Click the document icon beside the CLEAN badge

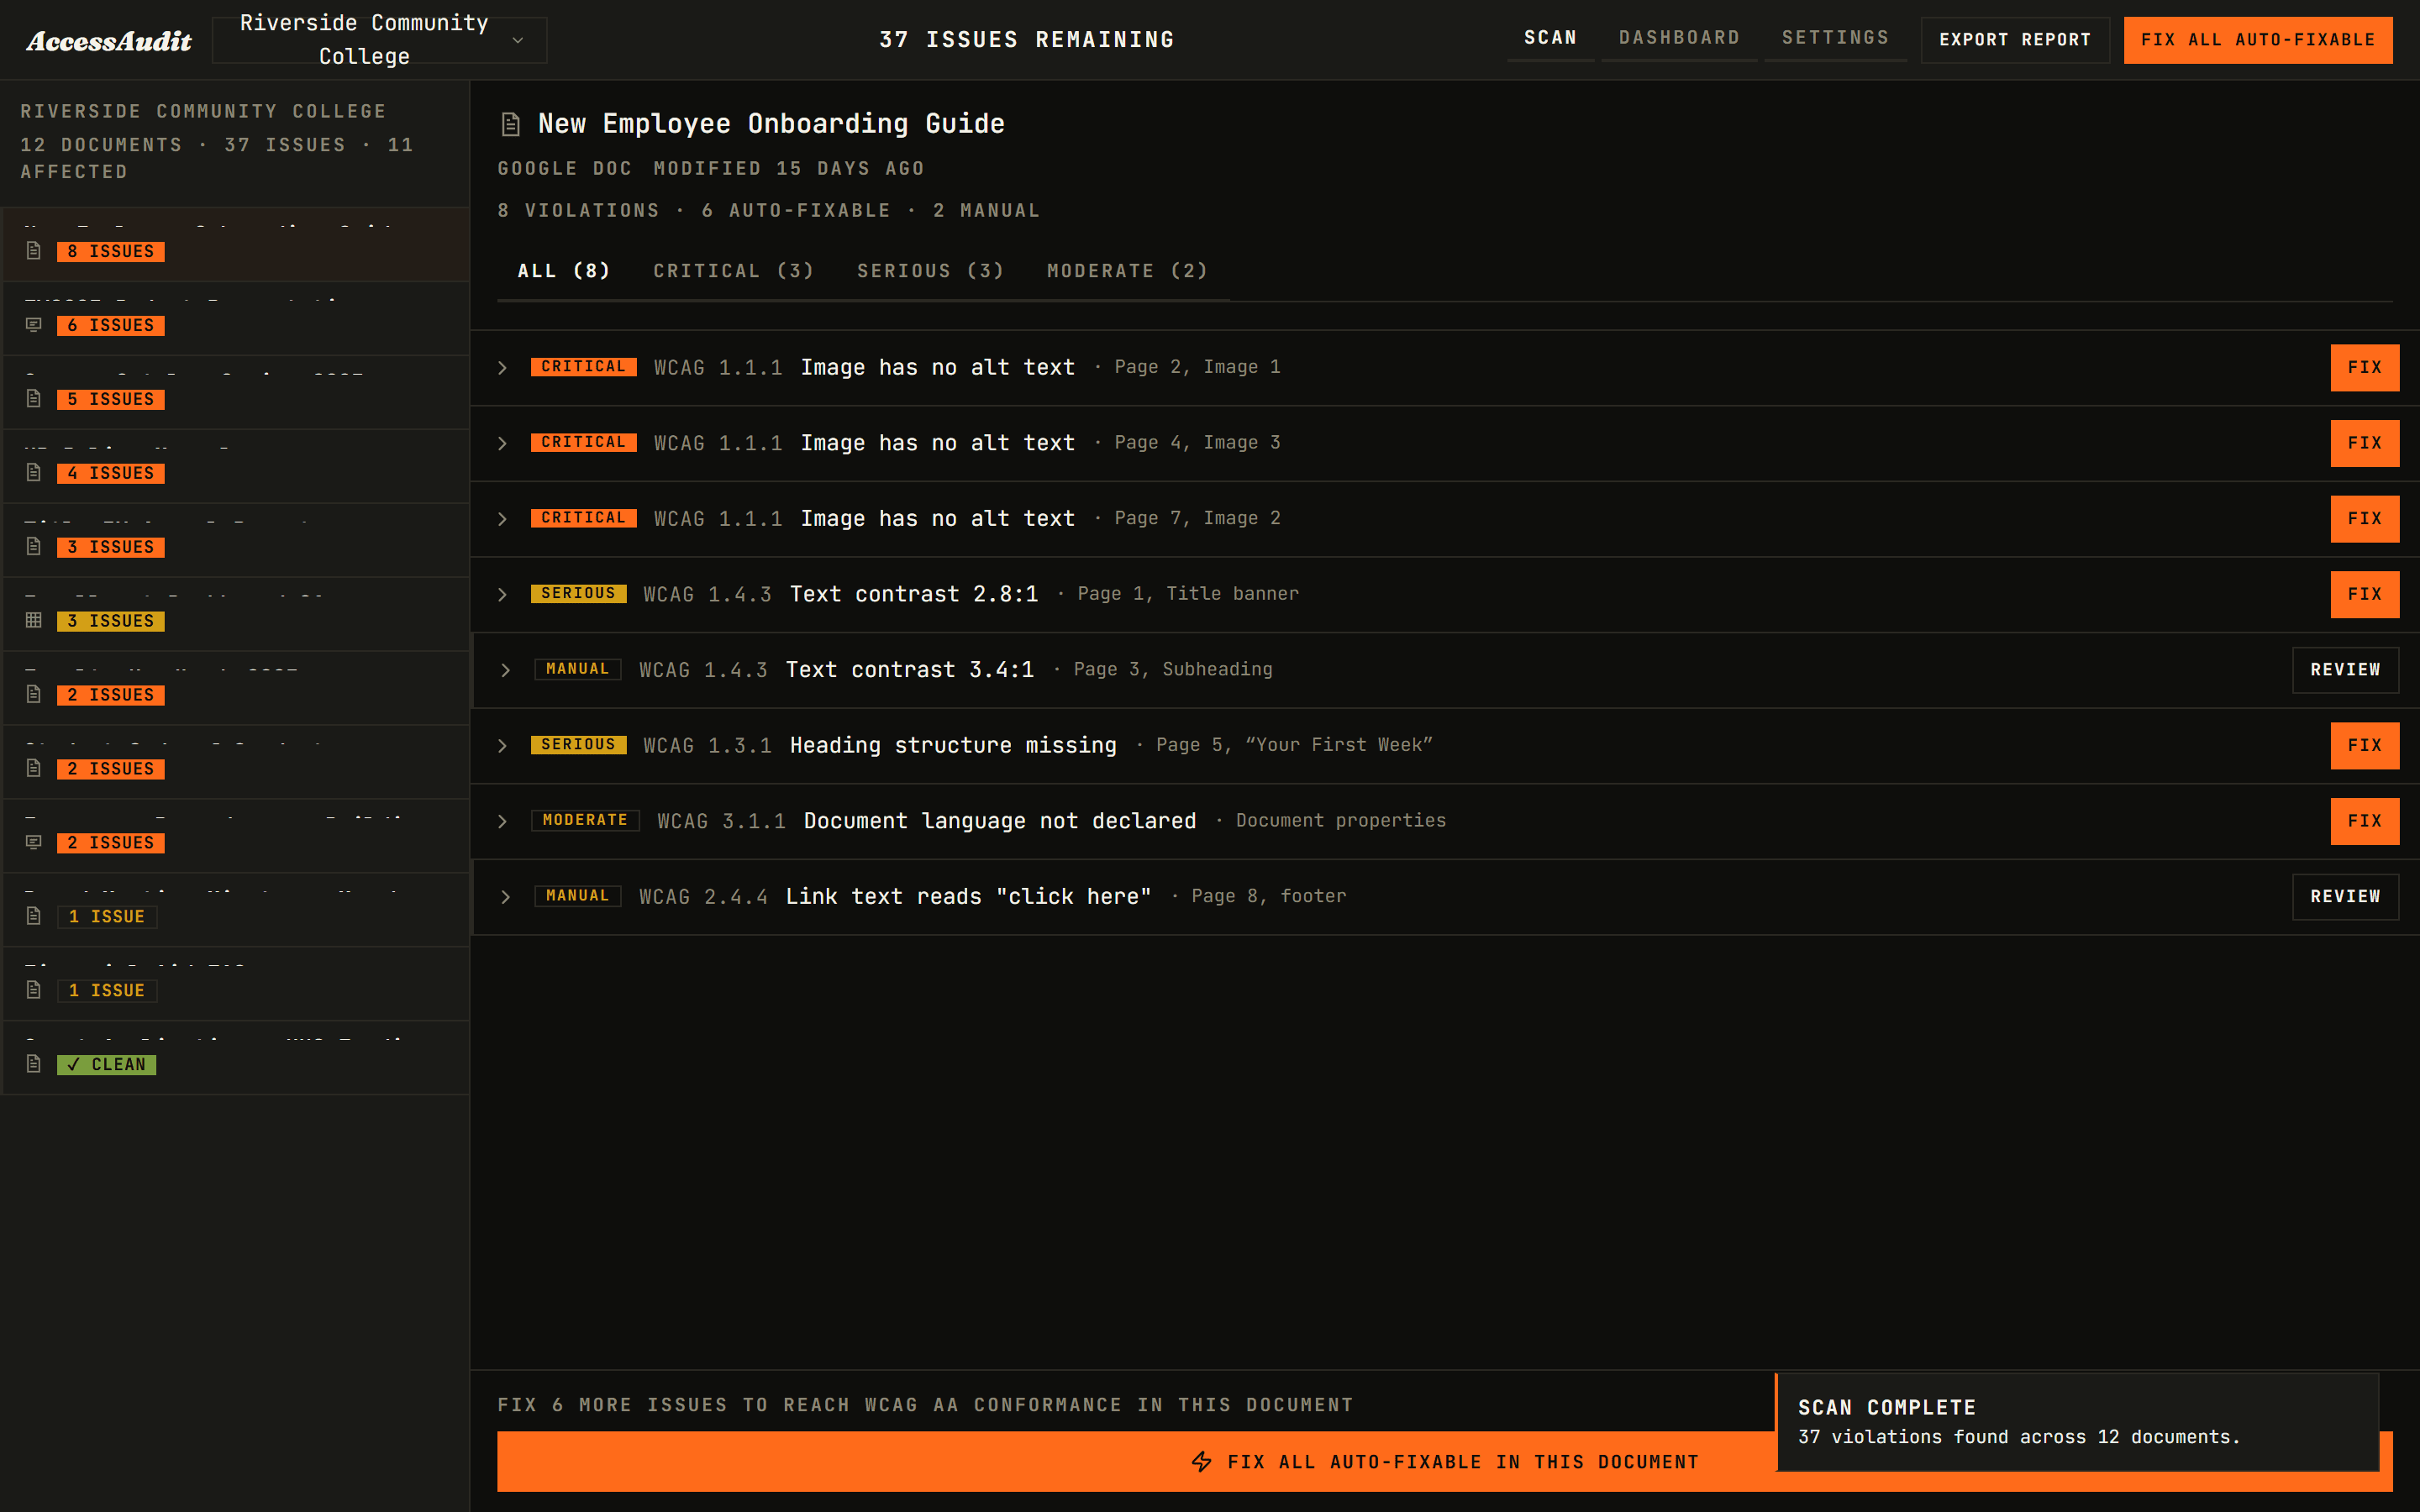click(x=34, y=1064)
